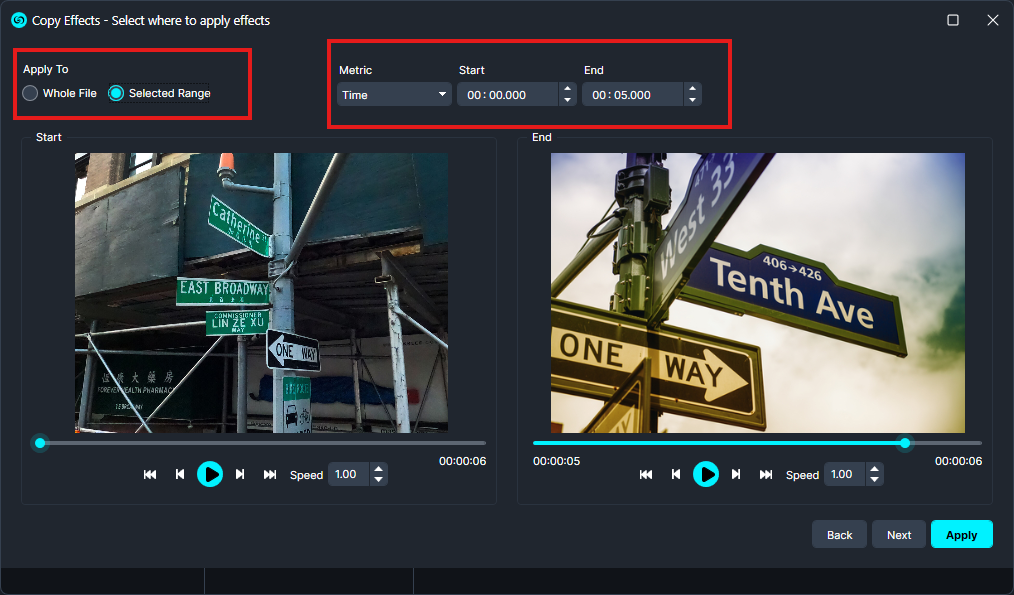Increase the Start time with up arrow
This screenshot has height=595, width=1014.
point(568,89)
